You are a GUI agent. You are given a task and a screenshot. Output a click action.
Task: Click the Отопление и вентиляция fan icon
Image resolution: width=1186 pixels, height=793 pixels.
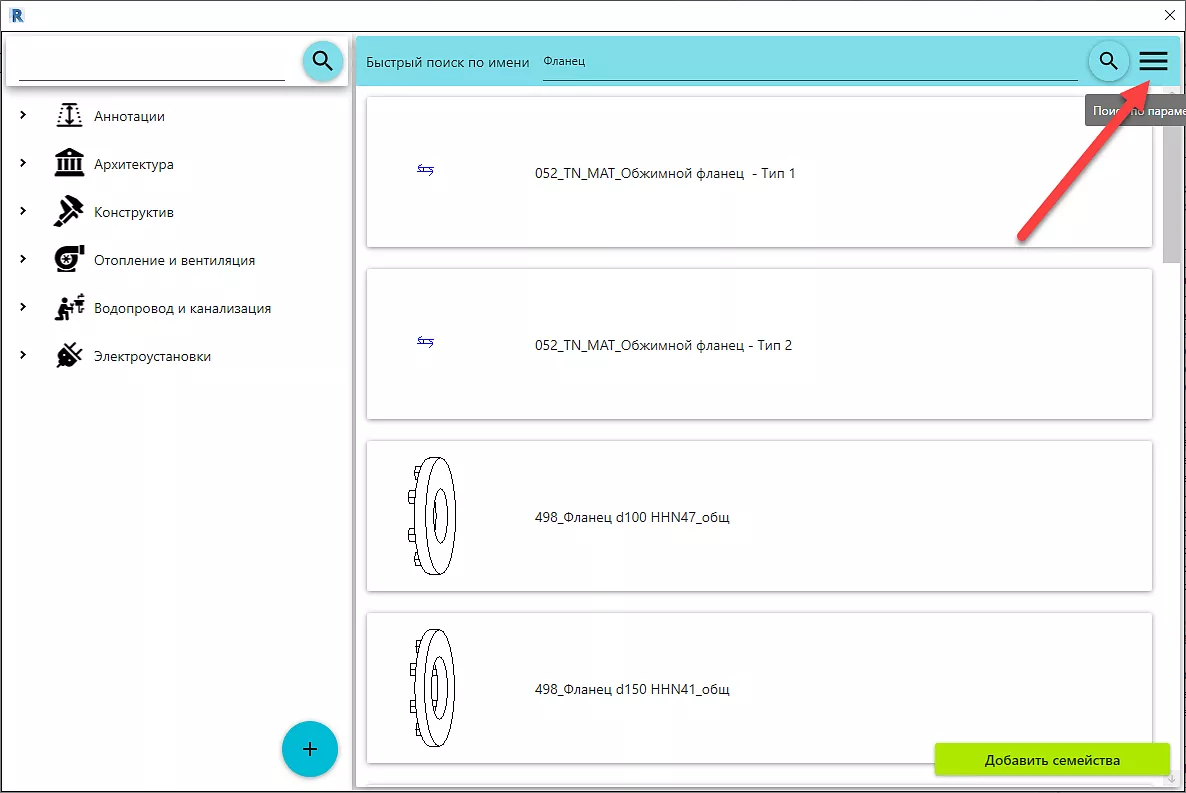point(69,260)
